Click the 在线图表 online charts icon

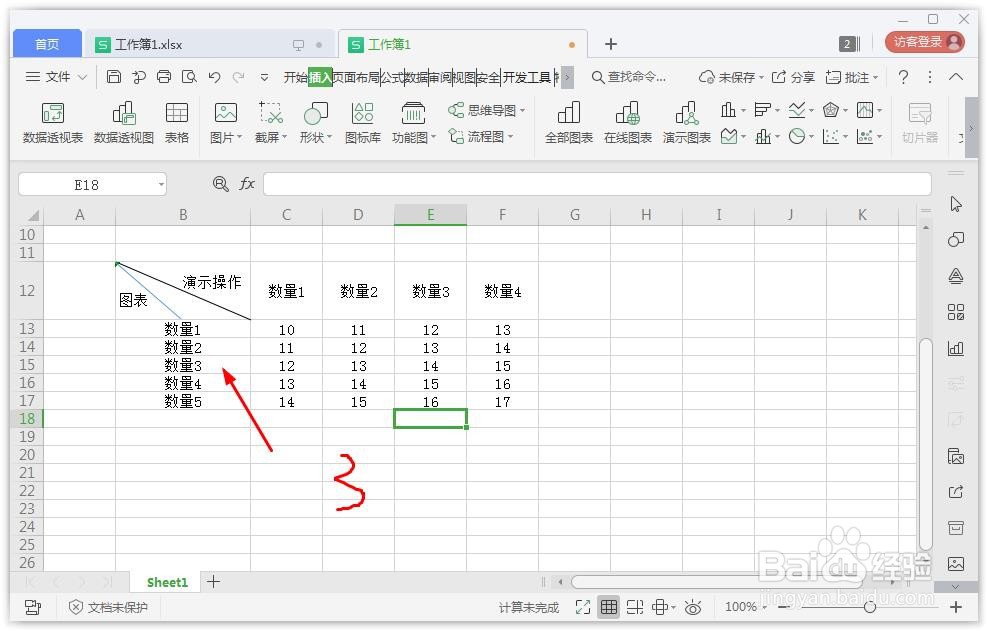pos(628,122)
